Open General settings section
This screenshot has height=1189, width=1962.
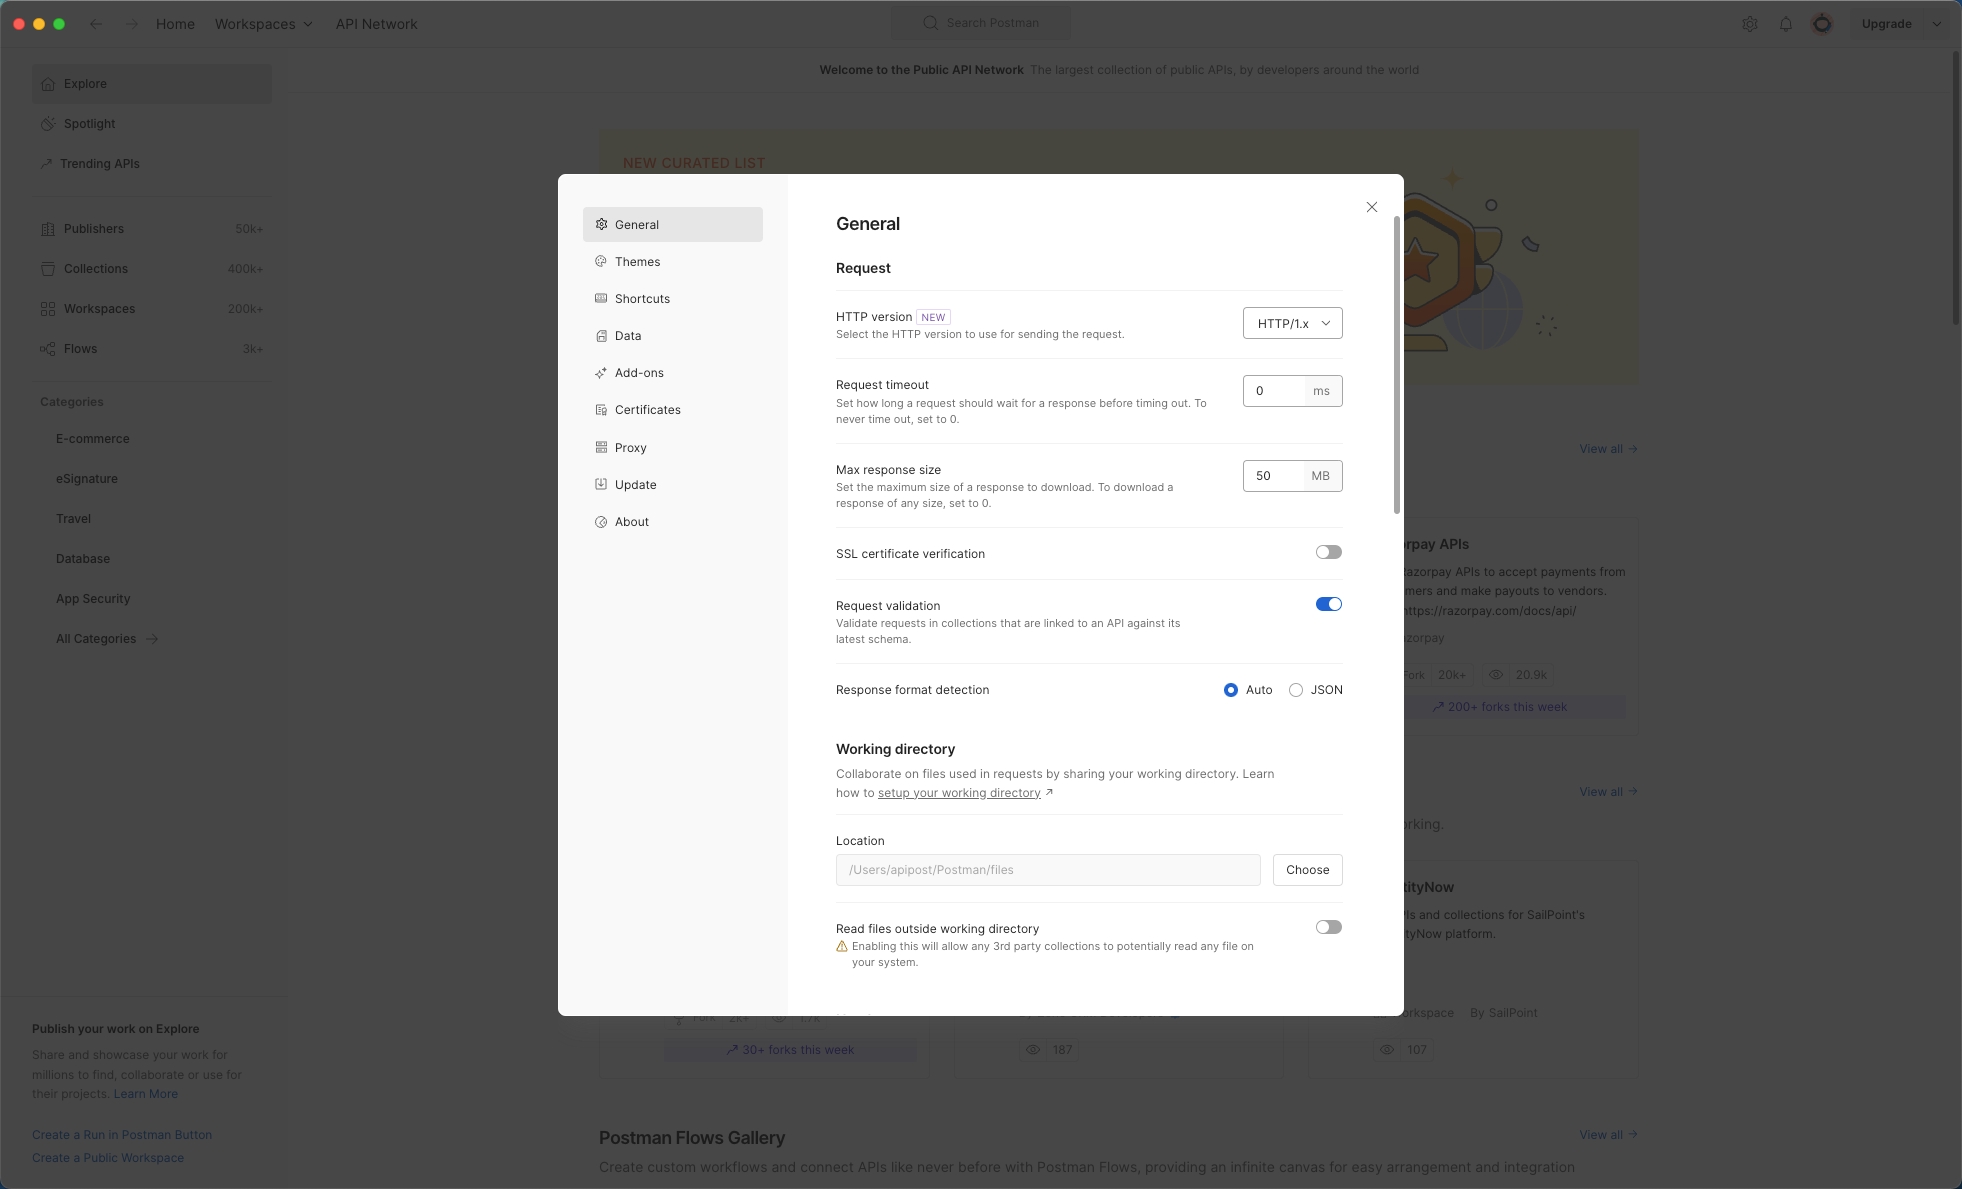pyautogui.click(x=672, y=224)
